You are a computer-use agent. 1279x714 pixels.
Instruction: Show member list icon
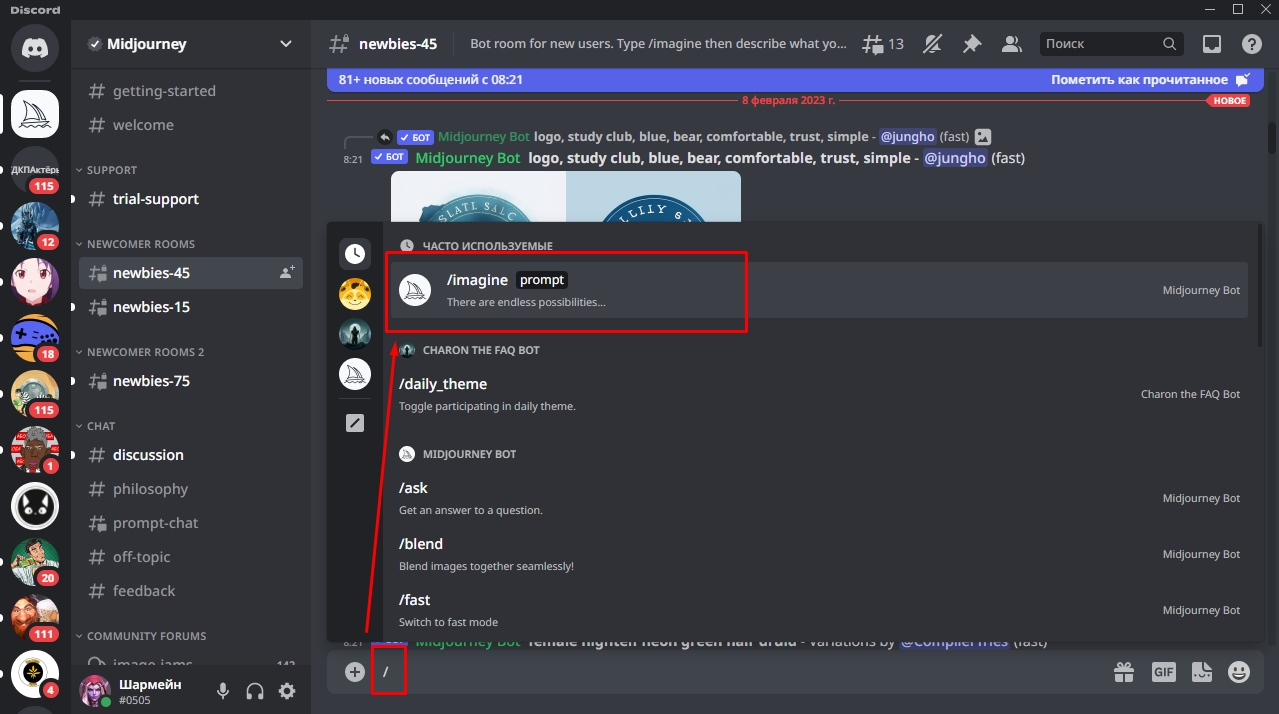[x=1011, y=44]
